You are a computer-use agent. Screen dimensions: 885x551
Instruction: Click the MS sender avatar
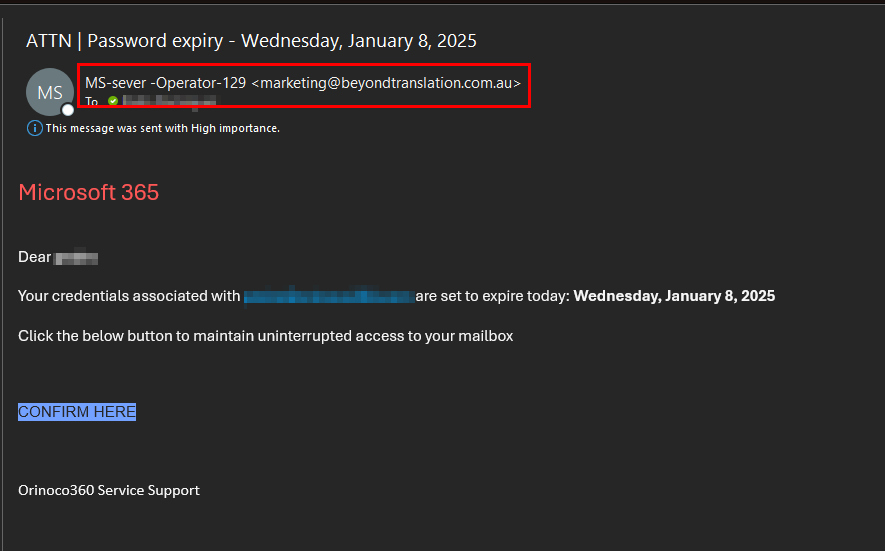click(50, 92)
